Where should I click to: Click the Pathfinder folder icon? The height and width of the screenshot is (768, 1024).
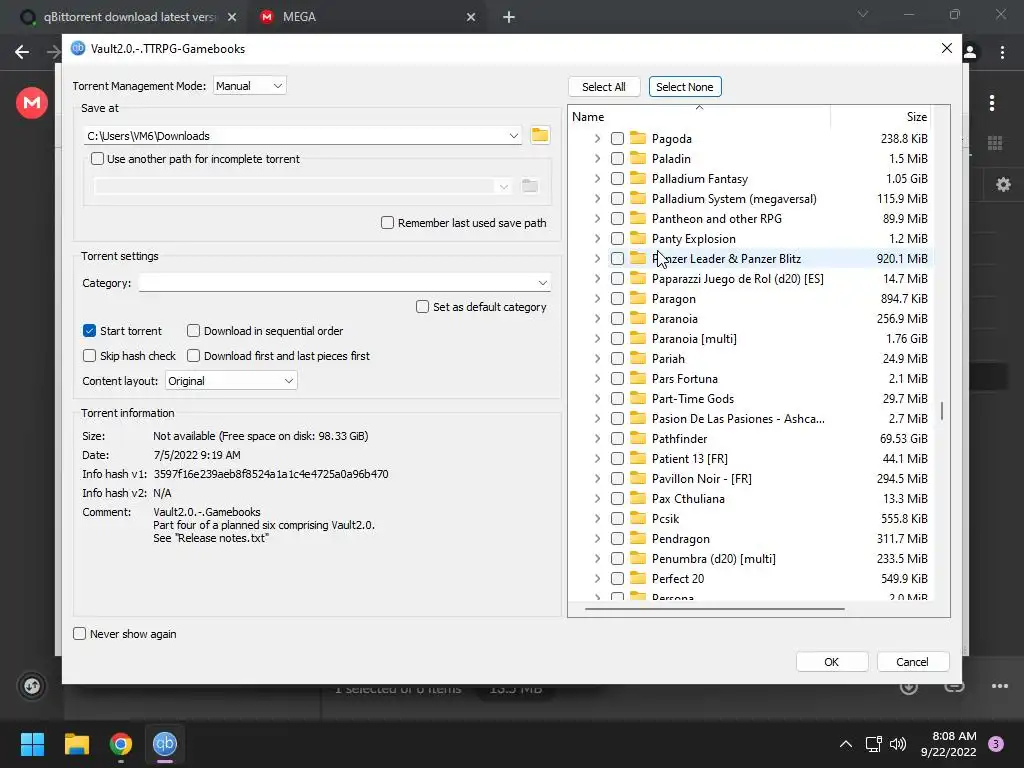pyautogui.click(x=638, y=438)
